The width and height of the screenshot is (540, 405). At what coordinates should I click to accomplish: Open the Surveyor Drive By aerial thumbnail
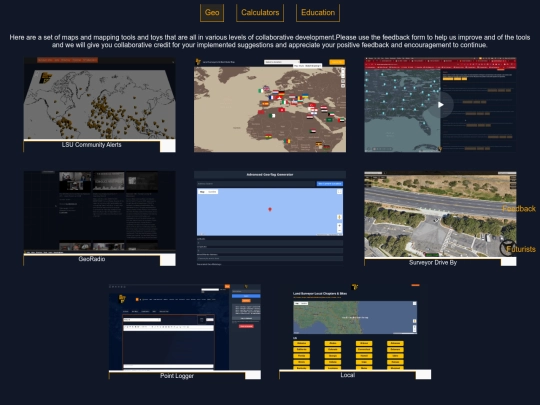click(440, 214)
